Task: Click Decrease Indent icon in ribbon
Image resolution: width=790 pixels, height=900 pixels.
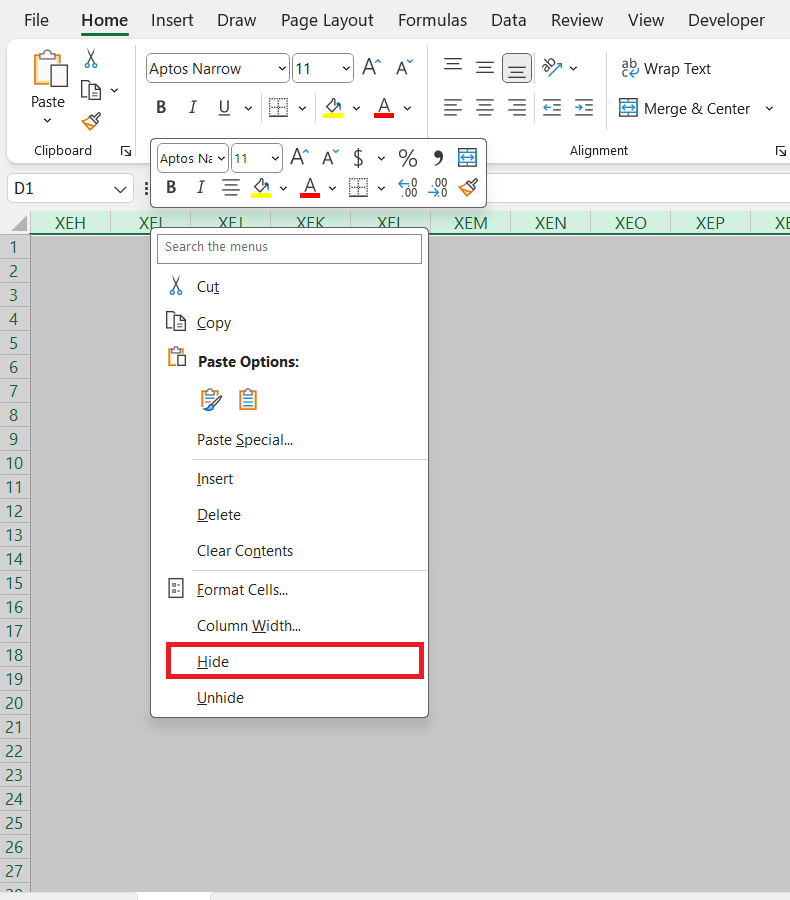Action: [552, 107]
